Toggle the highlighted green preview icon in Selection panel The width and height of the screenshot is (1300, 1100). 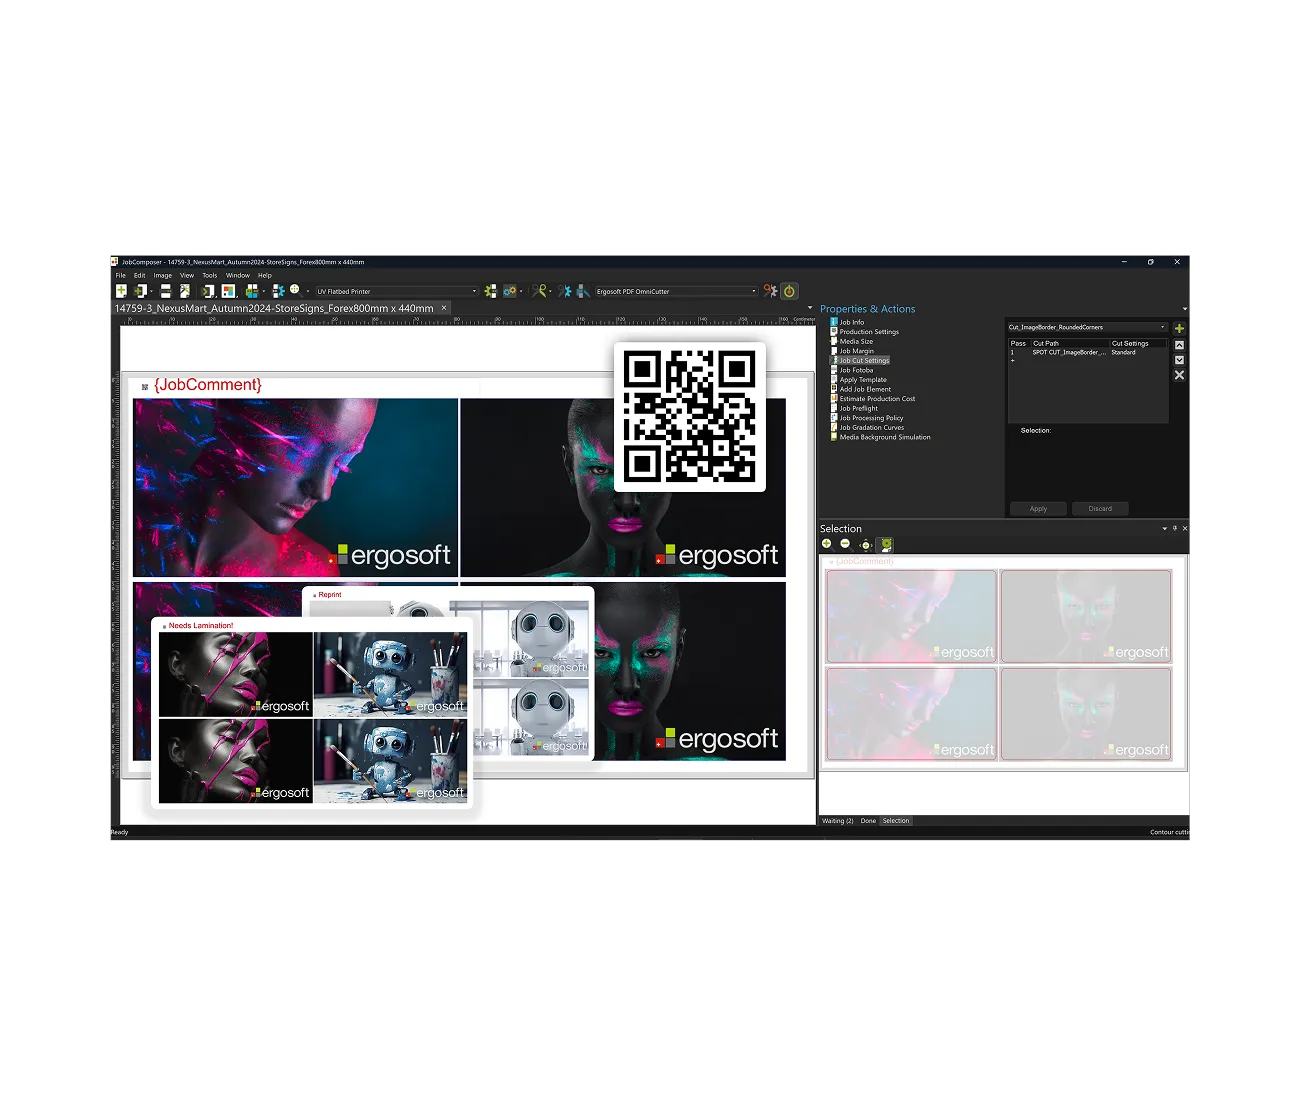point(886,545)
